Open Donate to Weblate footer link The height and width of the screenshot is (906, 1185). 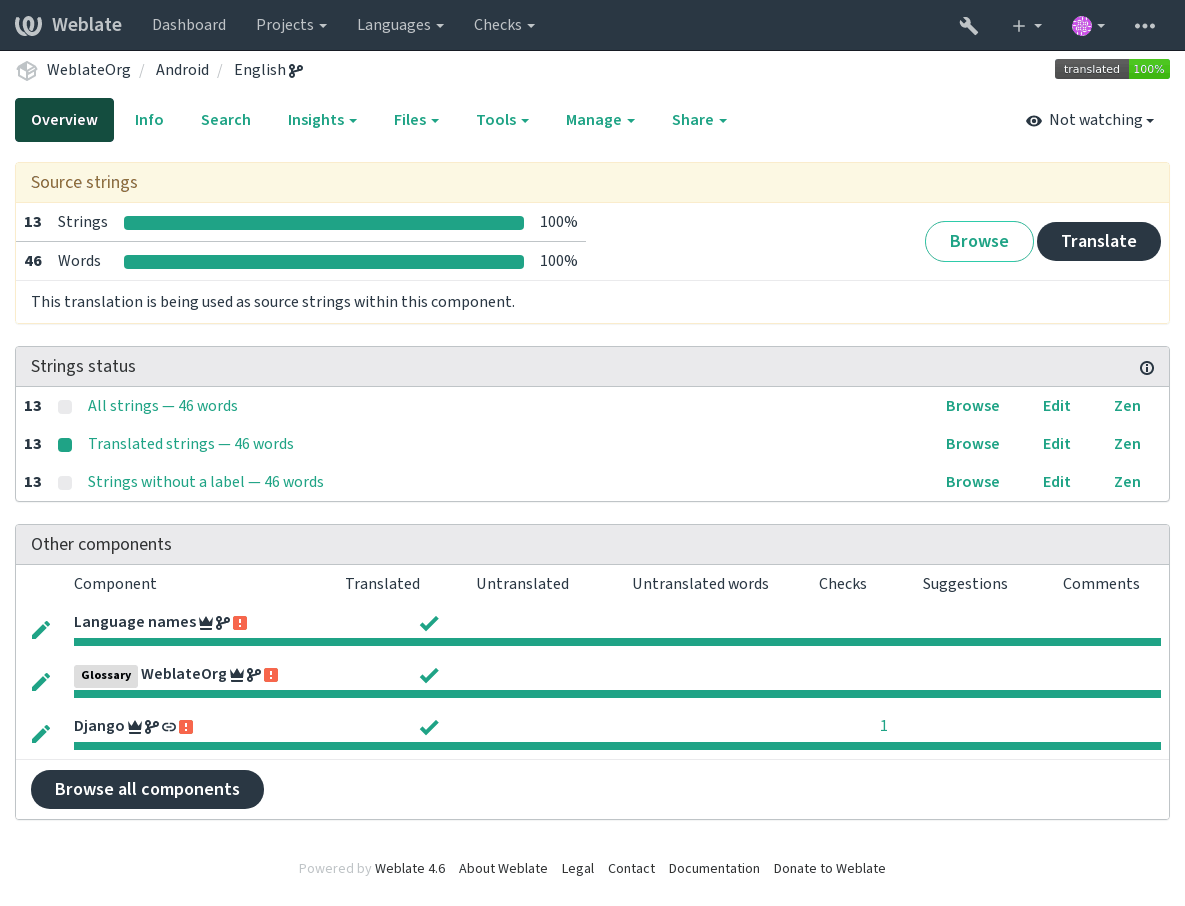829,869
